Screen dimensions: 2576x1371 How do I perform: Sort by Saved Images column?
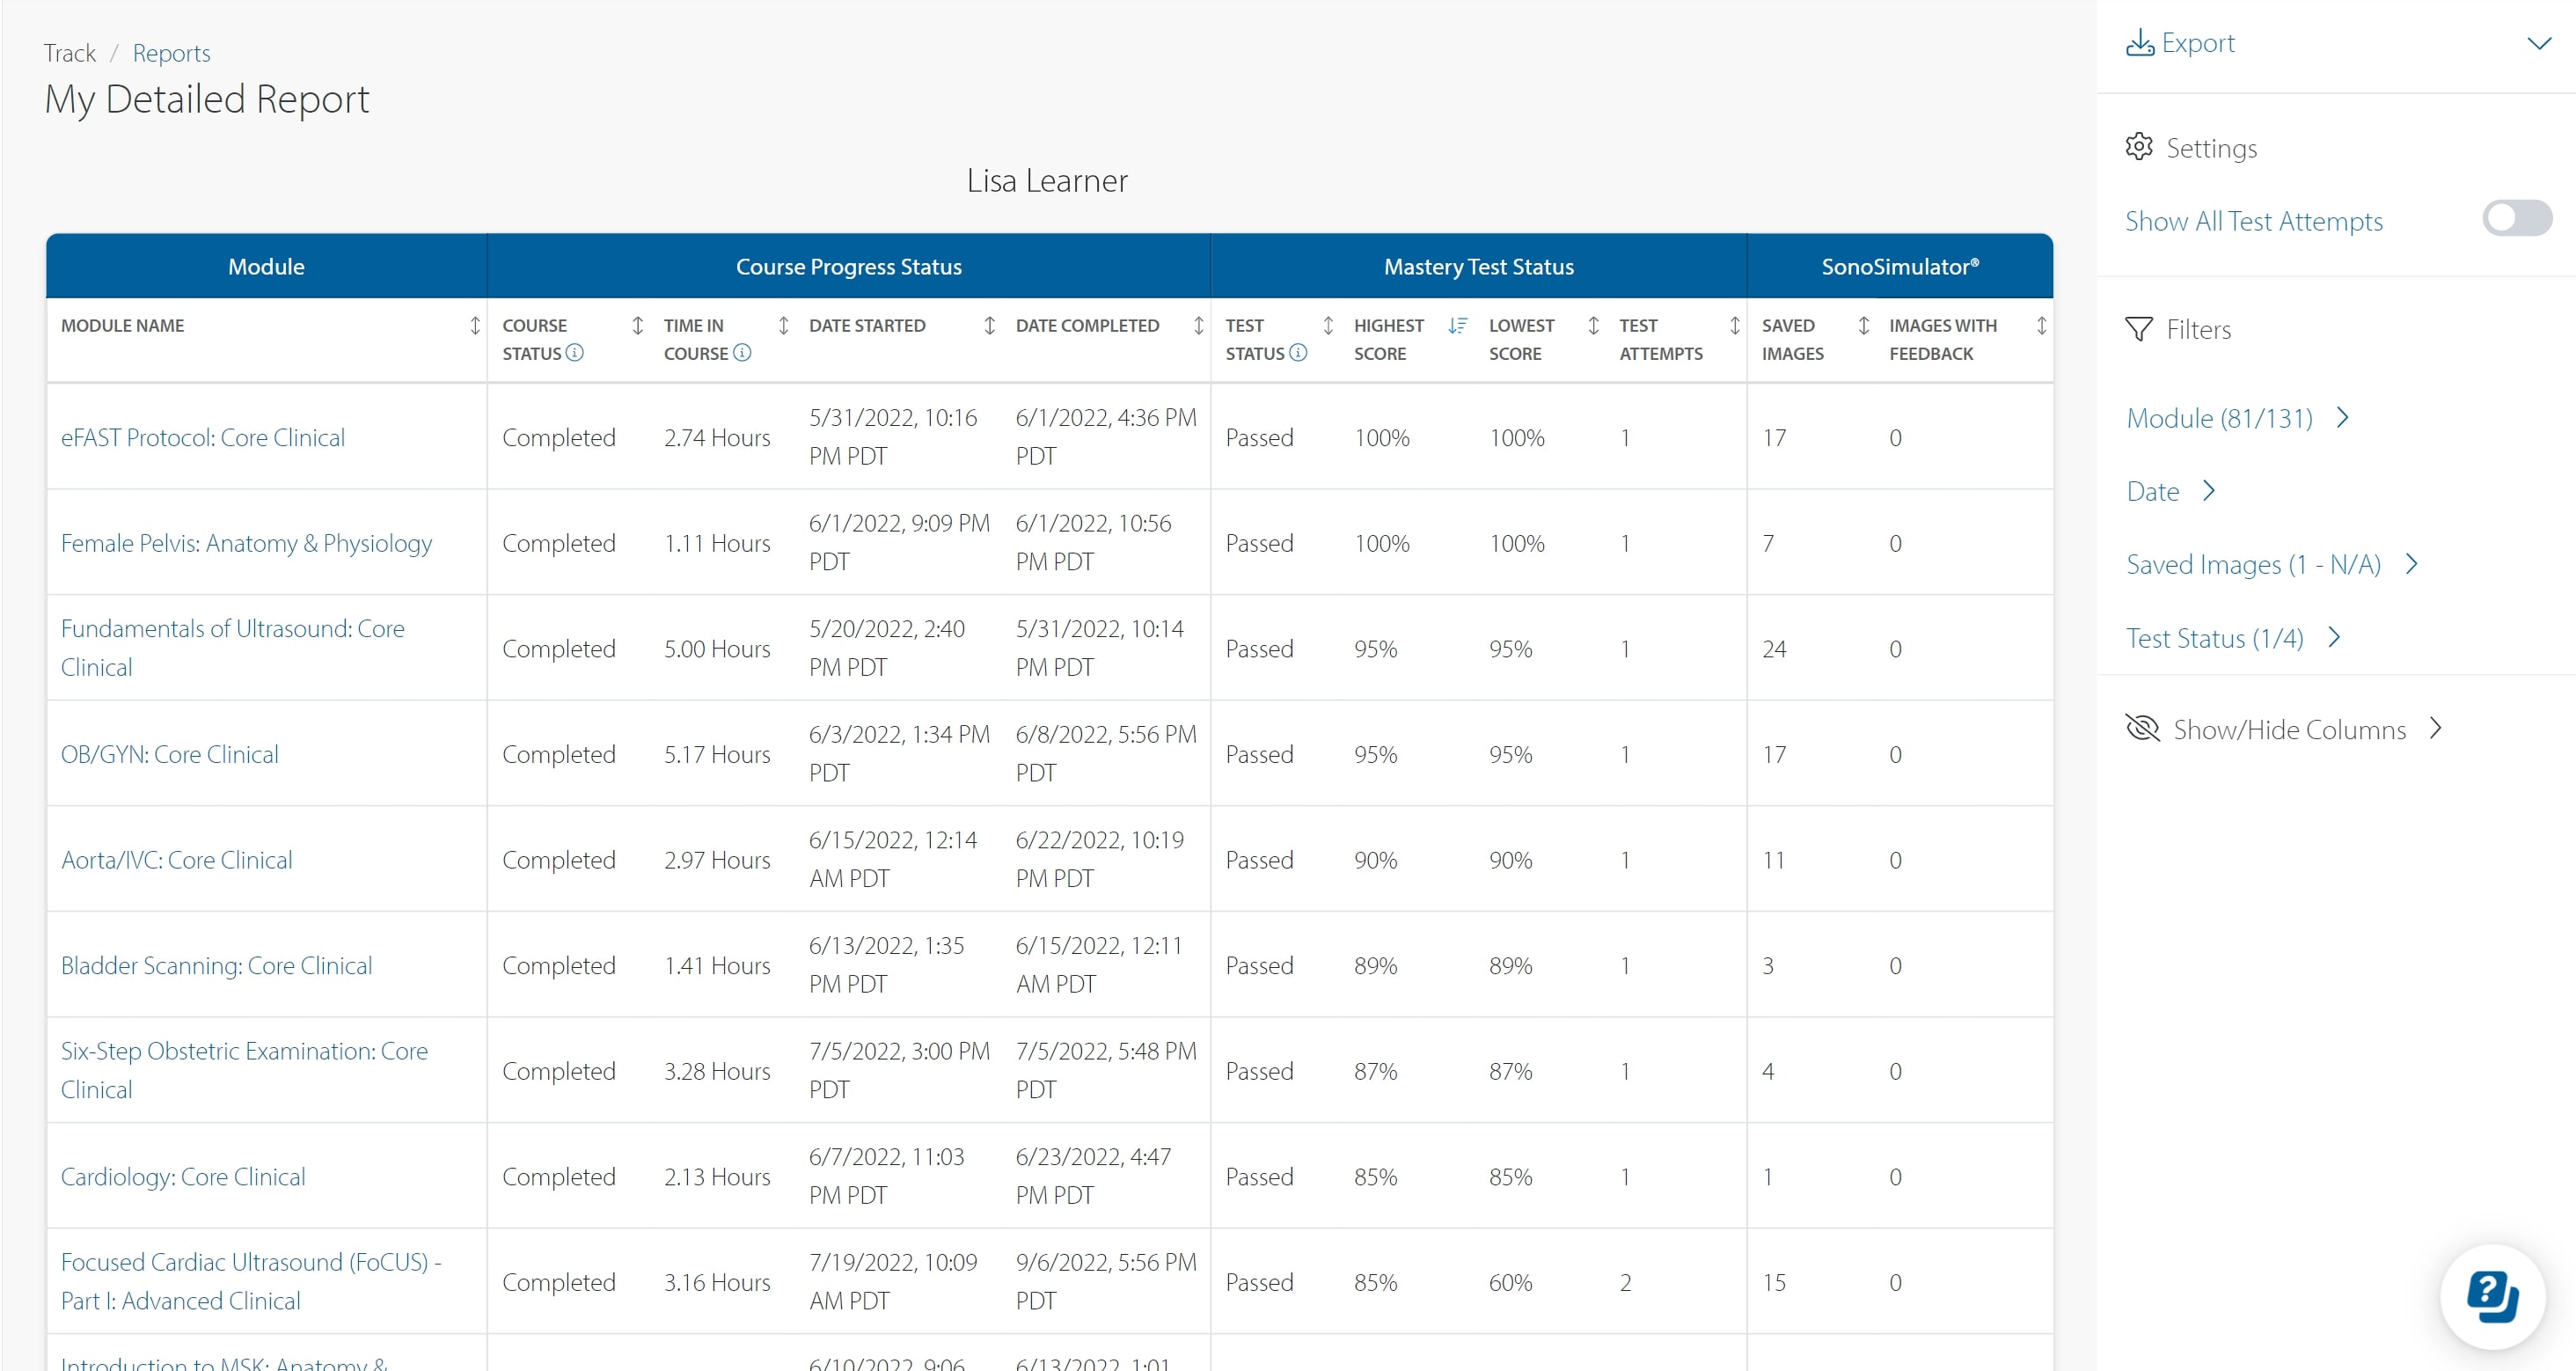coord(1863,326)
